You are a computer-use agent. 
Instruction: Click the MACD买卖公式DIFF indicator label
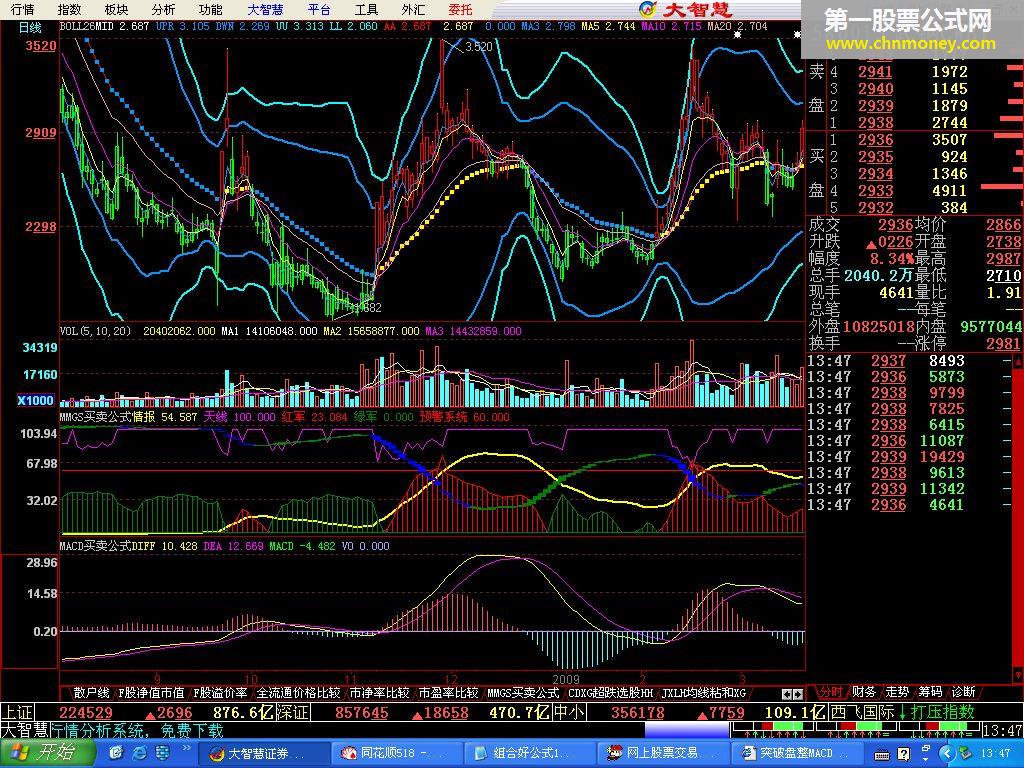point(107,545)
